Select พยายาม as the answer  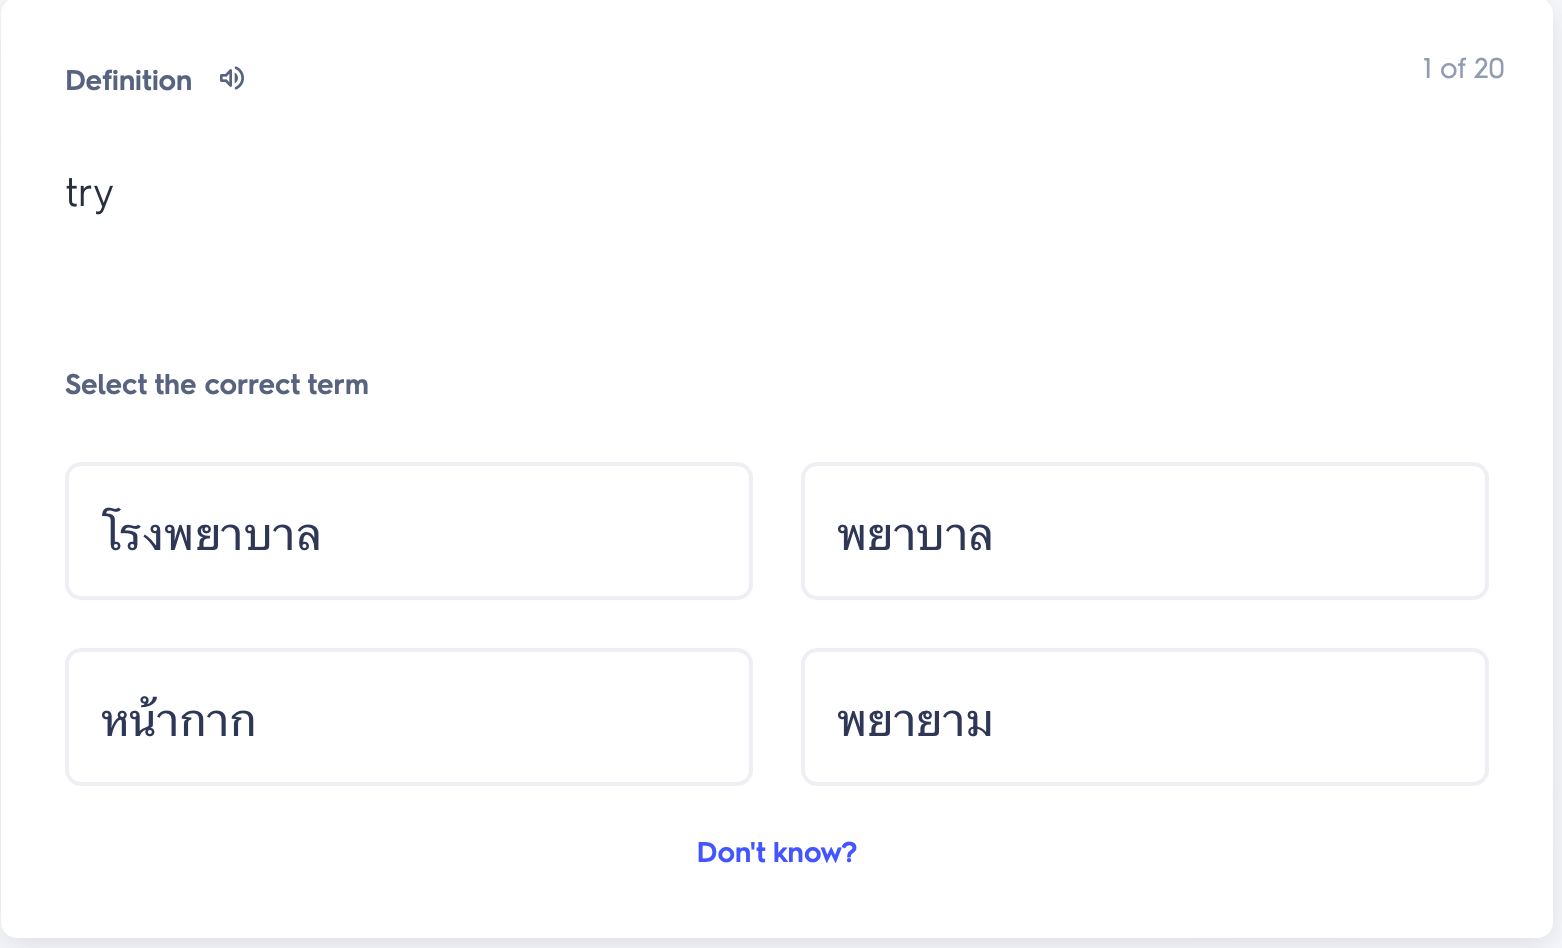tap(1144, 717)
